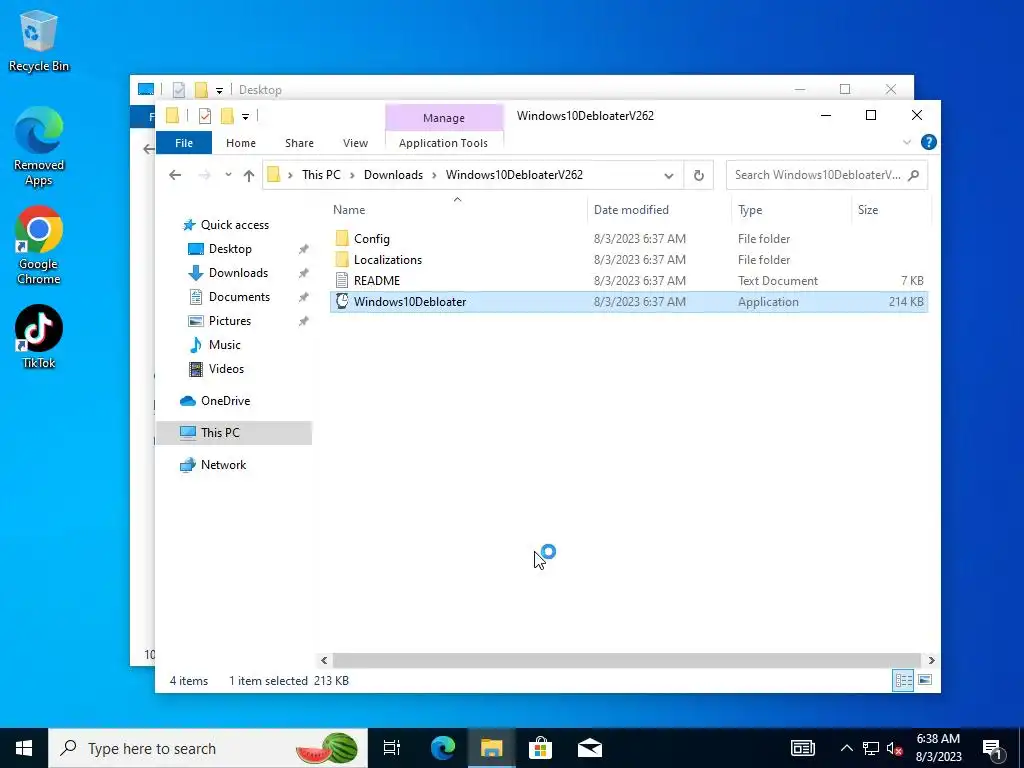Click the Properties icon in quick access toolbar
The width and height of the screenshot is (1024, 768).
click(204, 116)
